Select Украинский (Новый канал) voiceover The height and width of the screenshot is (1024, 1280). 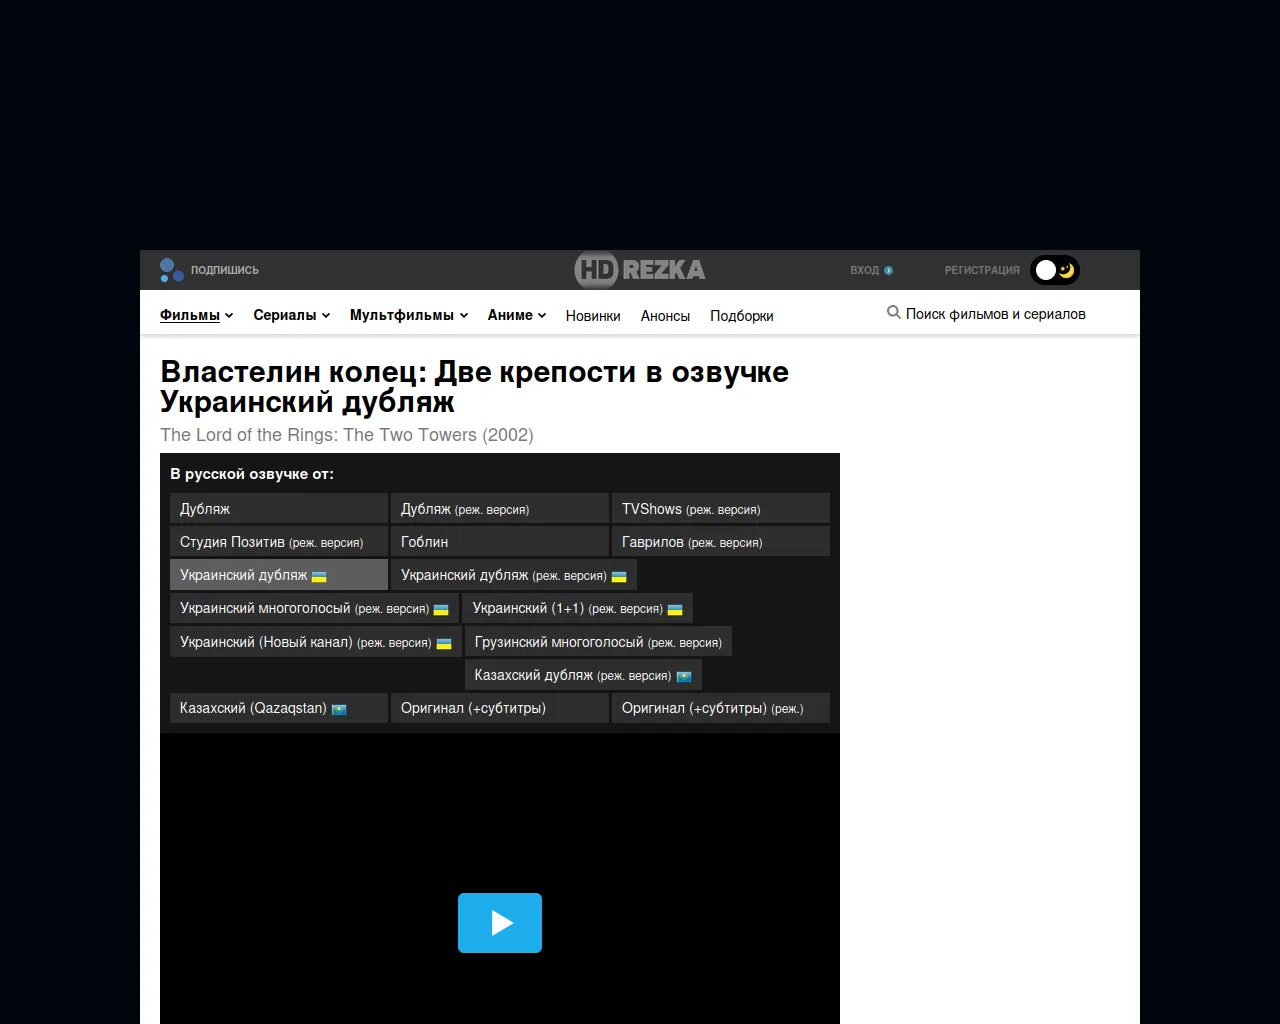(316, 642)
